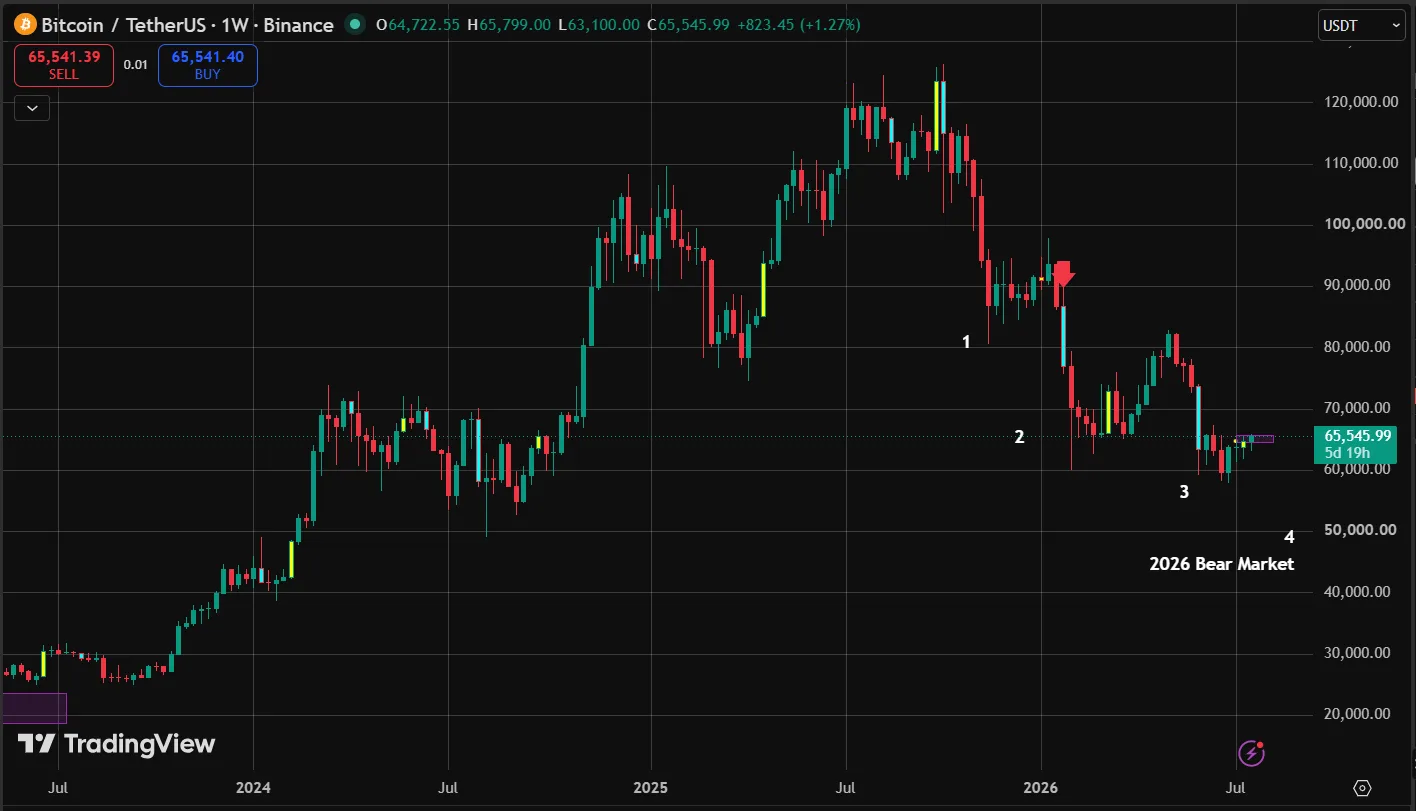This screenshot has height=811, width=1416.
Task: Open the USDT currency dropdown
Action: click(x=1362, y=26)
